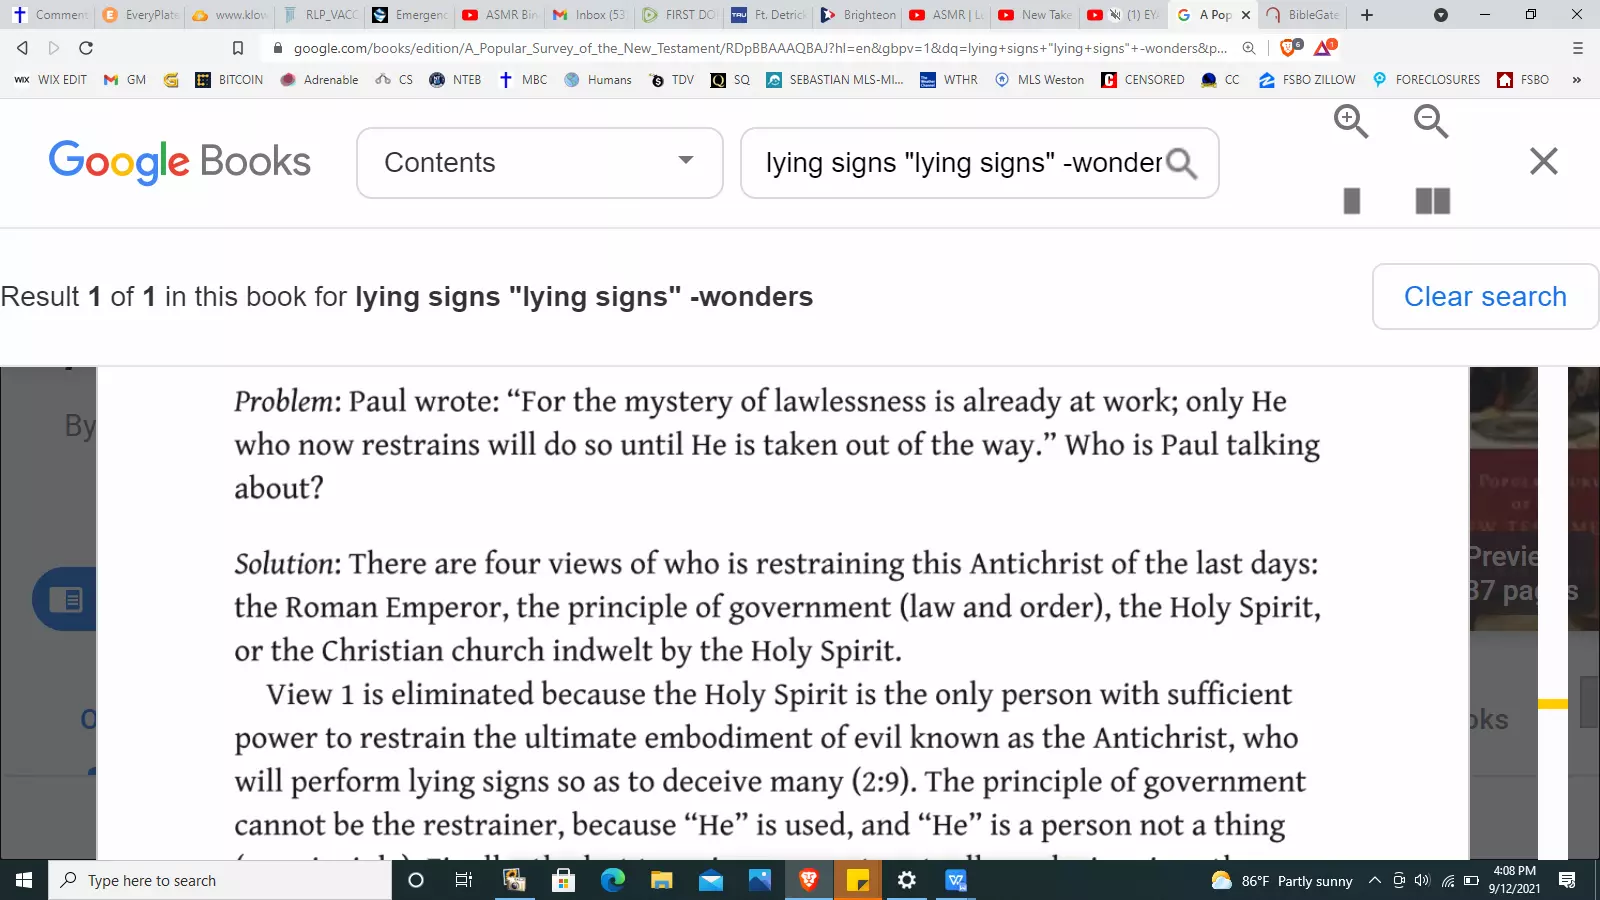Close the book viewer with X
The height and width of the screenshot is (900, 1600).
tap(1544, 161)
